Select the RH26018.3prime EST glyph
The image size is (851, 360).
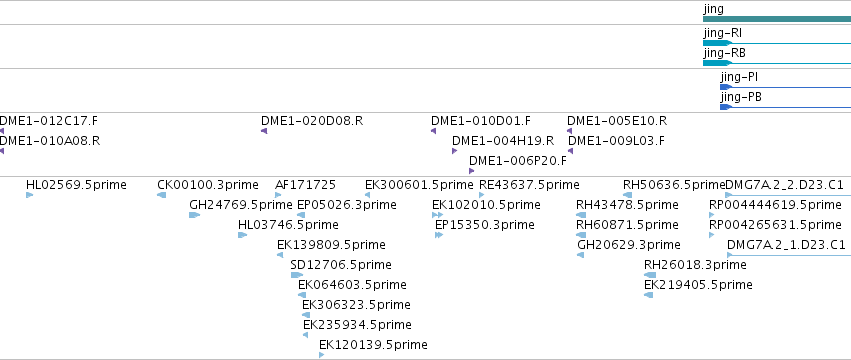point(650,275)
